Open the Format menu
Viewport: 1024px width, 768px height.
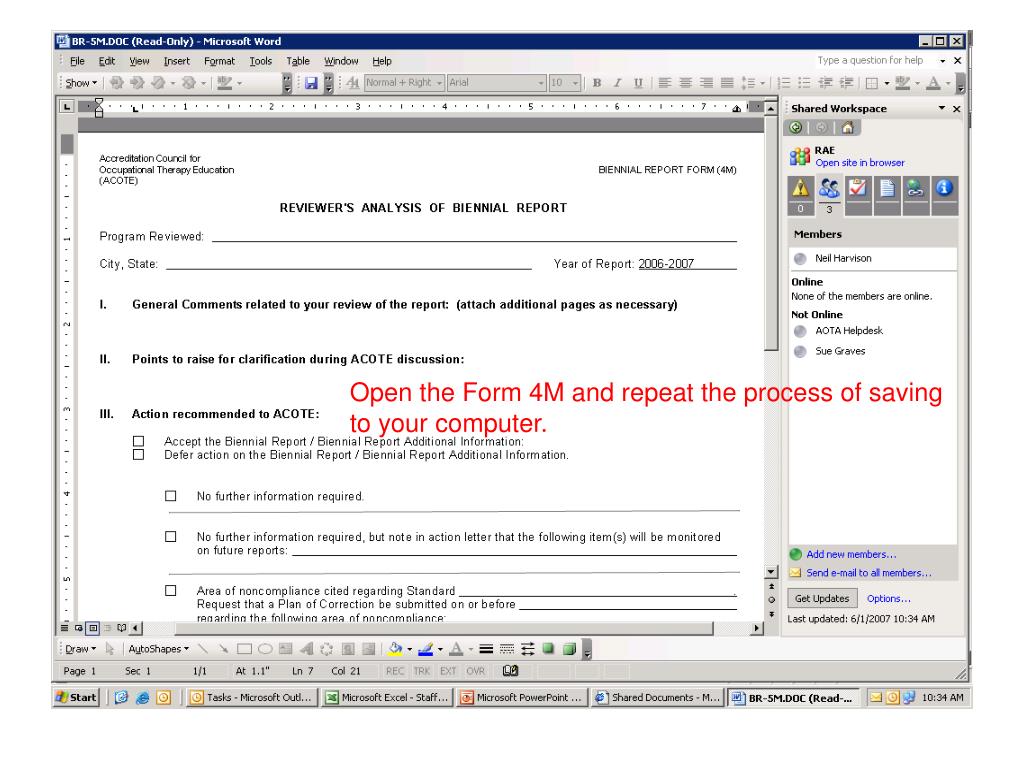219,61
